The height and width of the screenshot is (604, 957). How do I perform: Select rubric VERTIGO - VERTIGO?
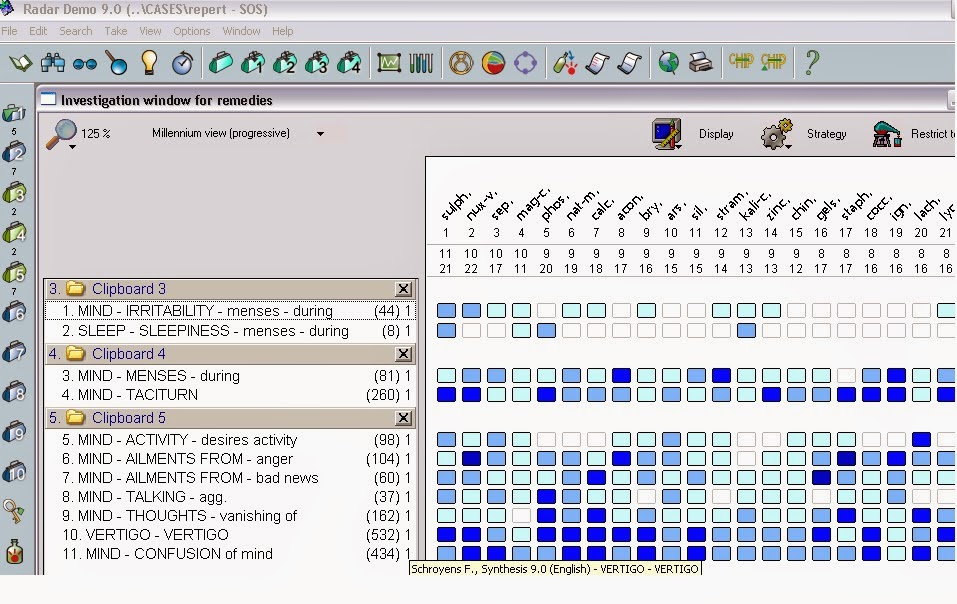pyautogui.click(x=230, y=535)
